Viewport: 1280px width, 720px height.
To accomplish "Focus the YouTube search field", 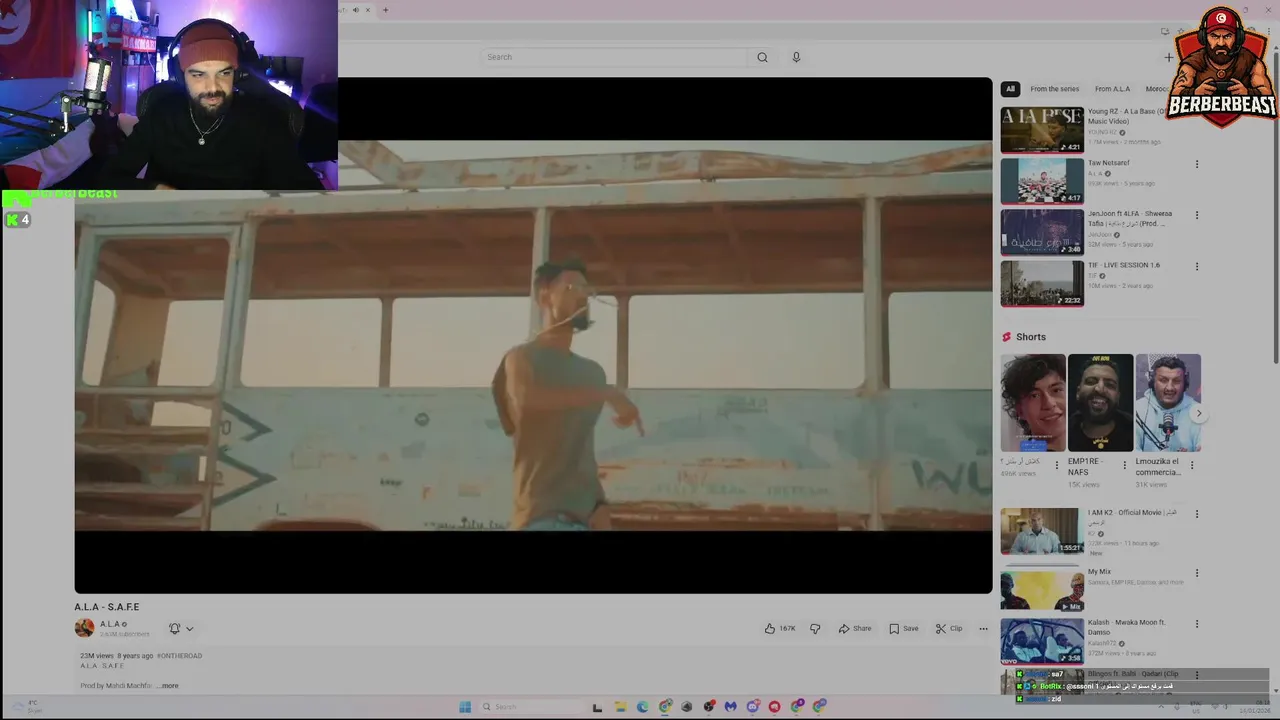I will [615, 57].
